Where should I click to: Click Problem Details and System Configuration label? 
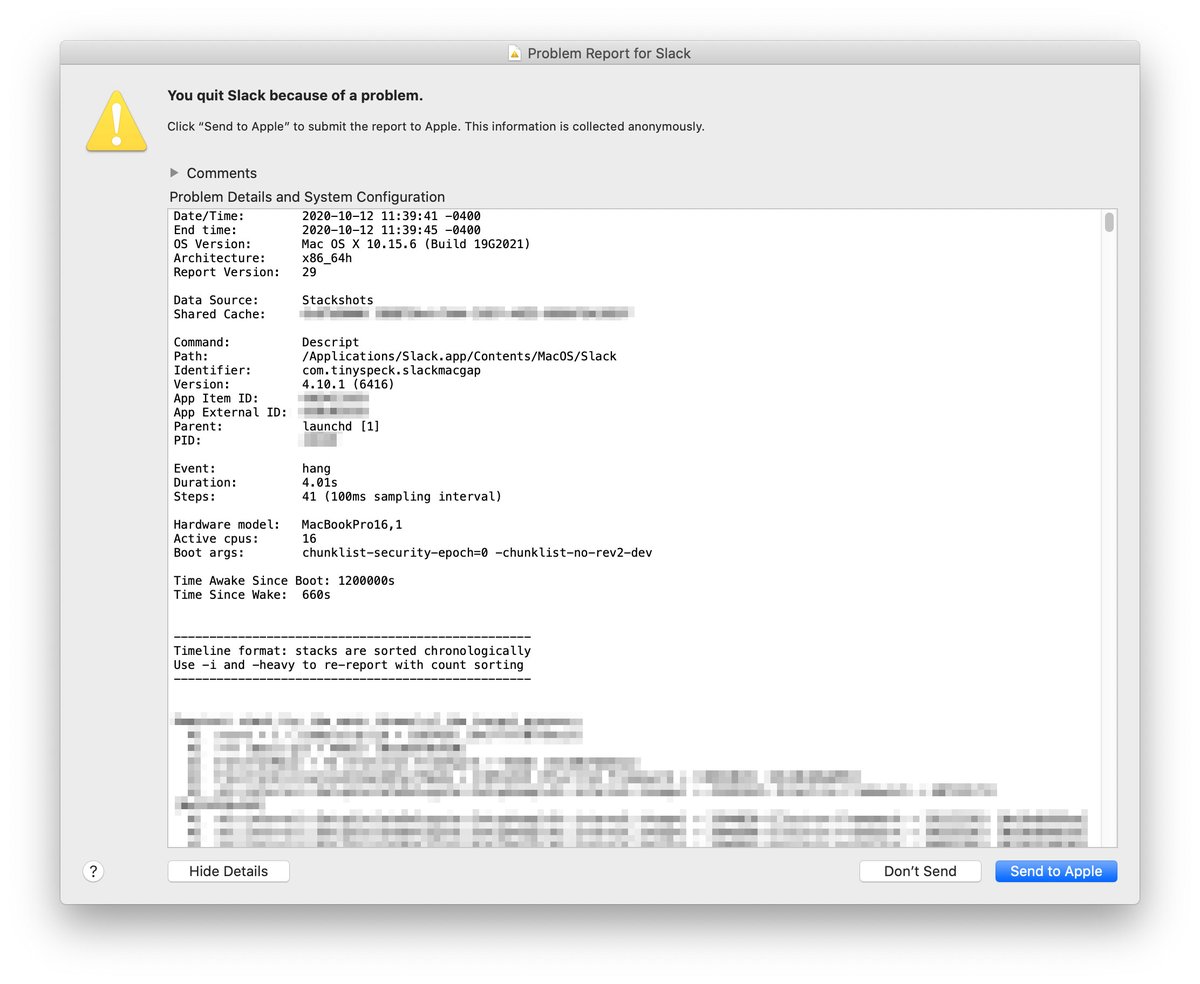[x=307, y=197]
